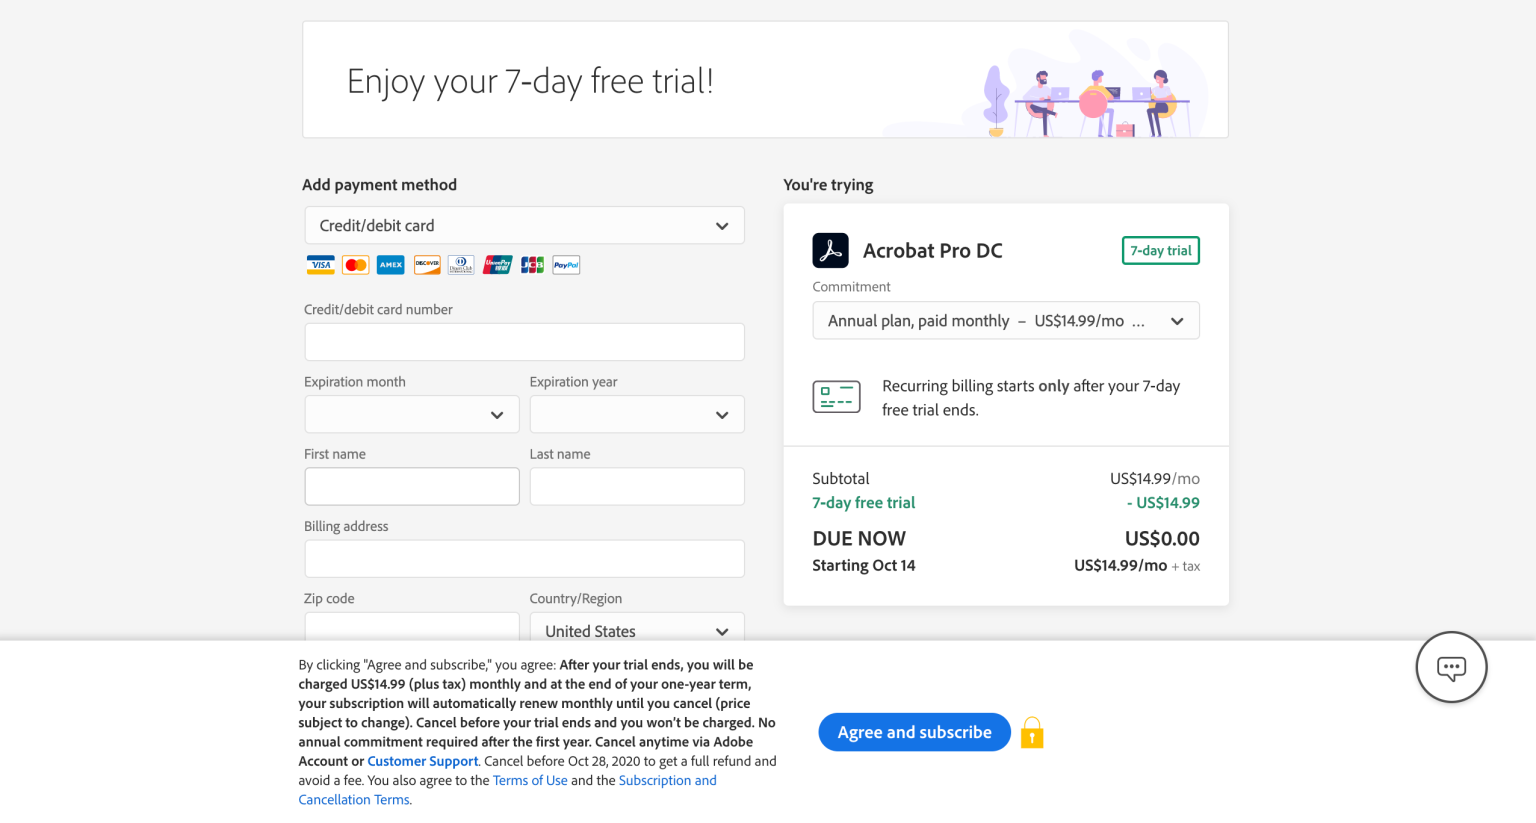This screenshot has height=823, width=1536.
Task: Click 'Enjoy your 7-day free trial!' heading
Action: pos(530,82)
